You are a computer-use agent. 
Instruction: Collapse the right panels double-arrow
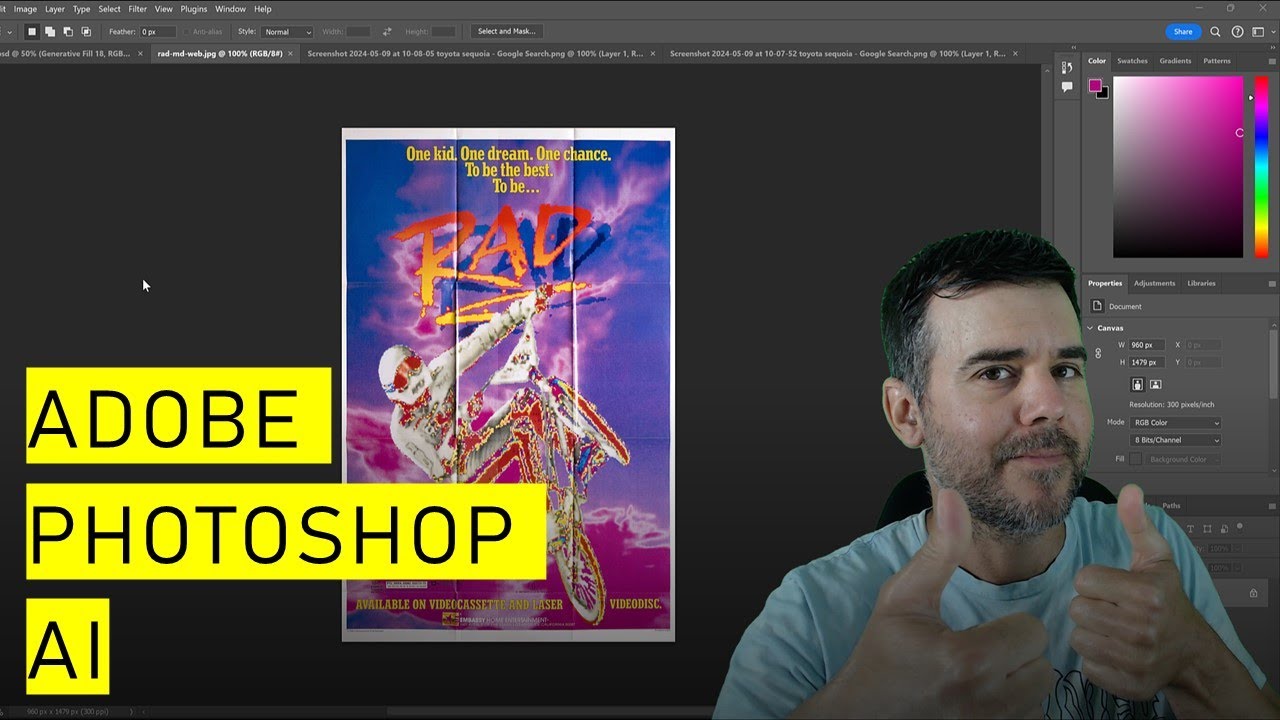tap(1271, 49)
